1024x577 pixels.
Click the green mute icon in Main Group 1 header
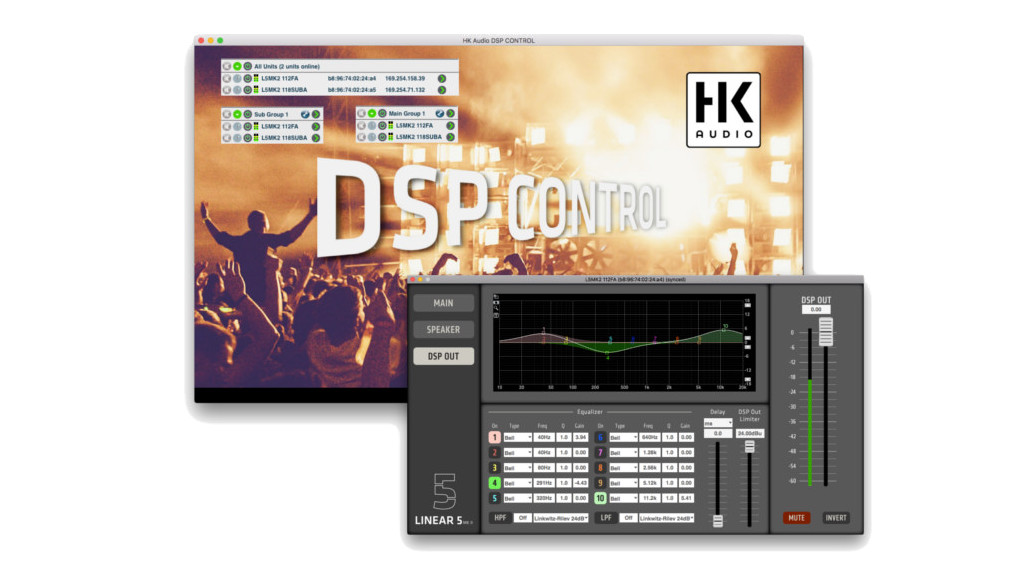pos(372,114)
